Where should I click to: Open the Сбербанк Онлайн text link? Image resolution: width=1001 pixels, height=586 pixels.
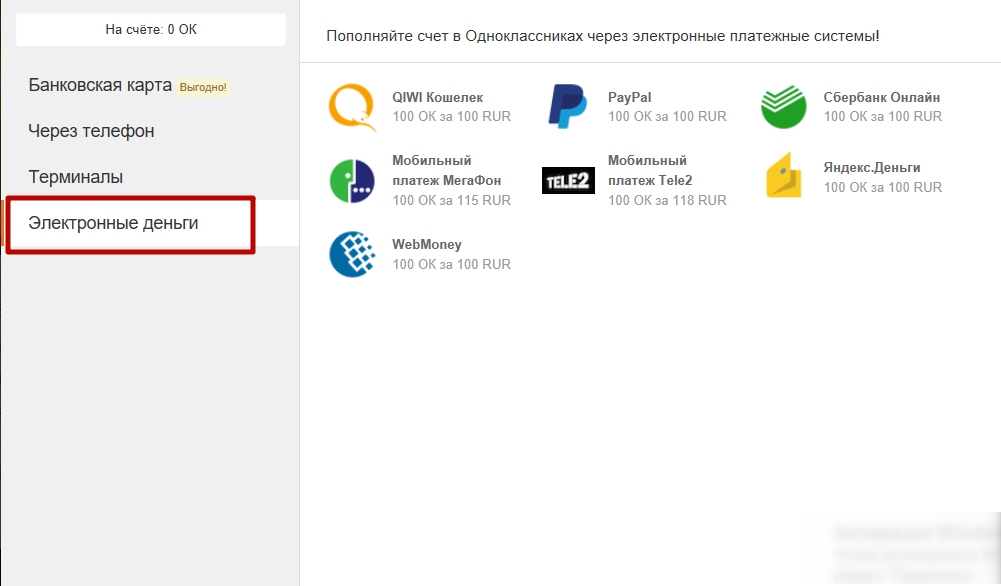click(881, 98)
